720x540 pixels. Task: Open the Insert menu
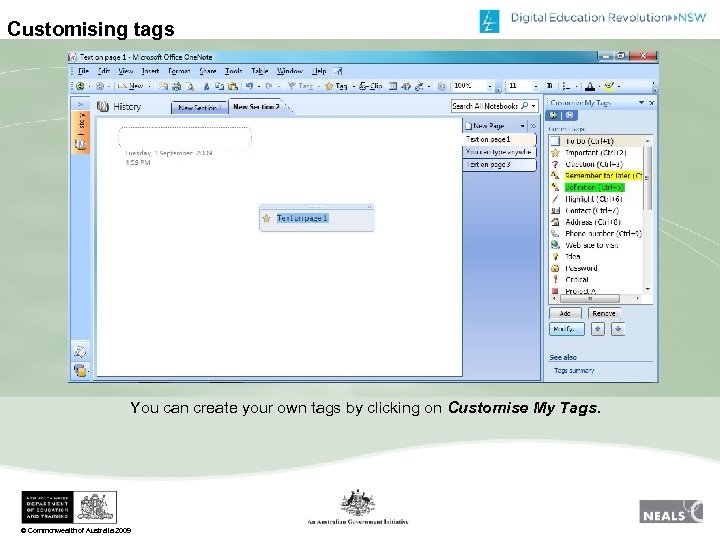(x=150, y=71)
